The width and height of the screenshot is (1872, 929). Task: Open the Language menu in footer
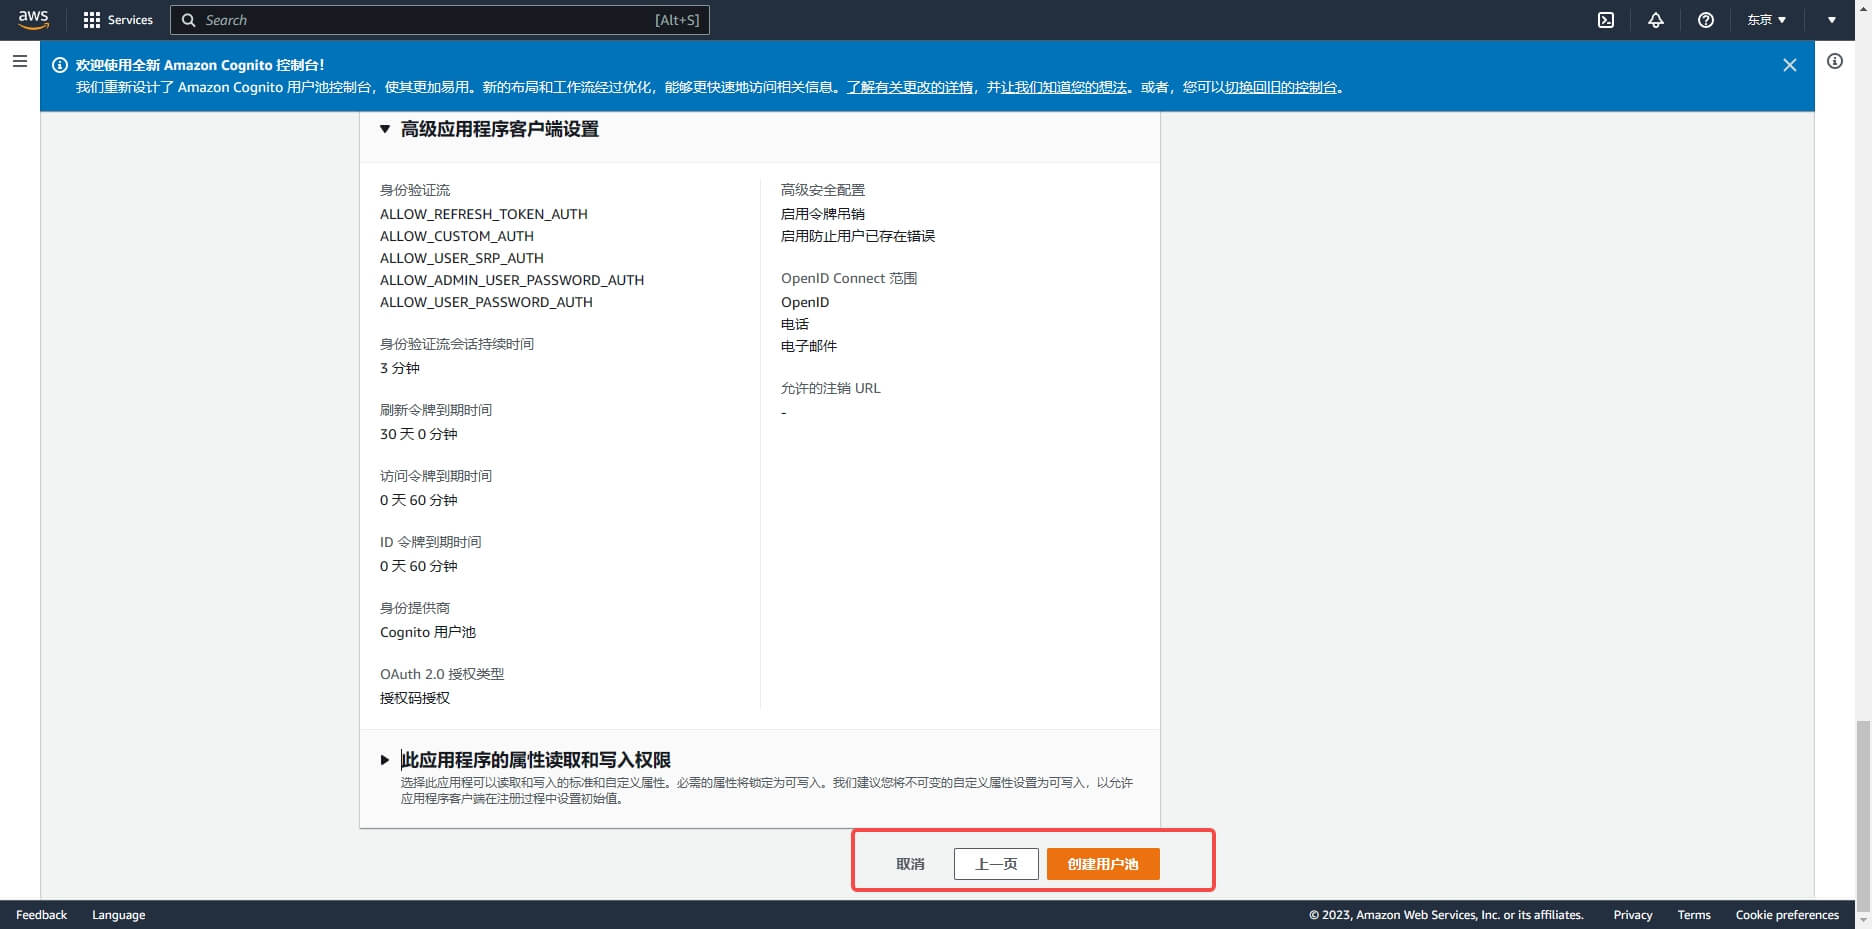[118, 915]
